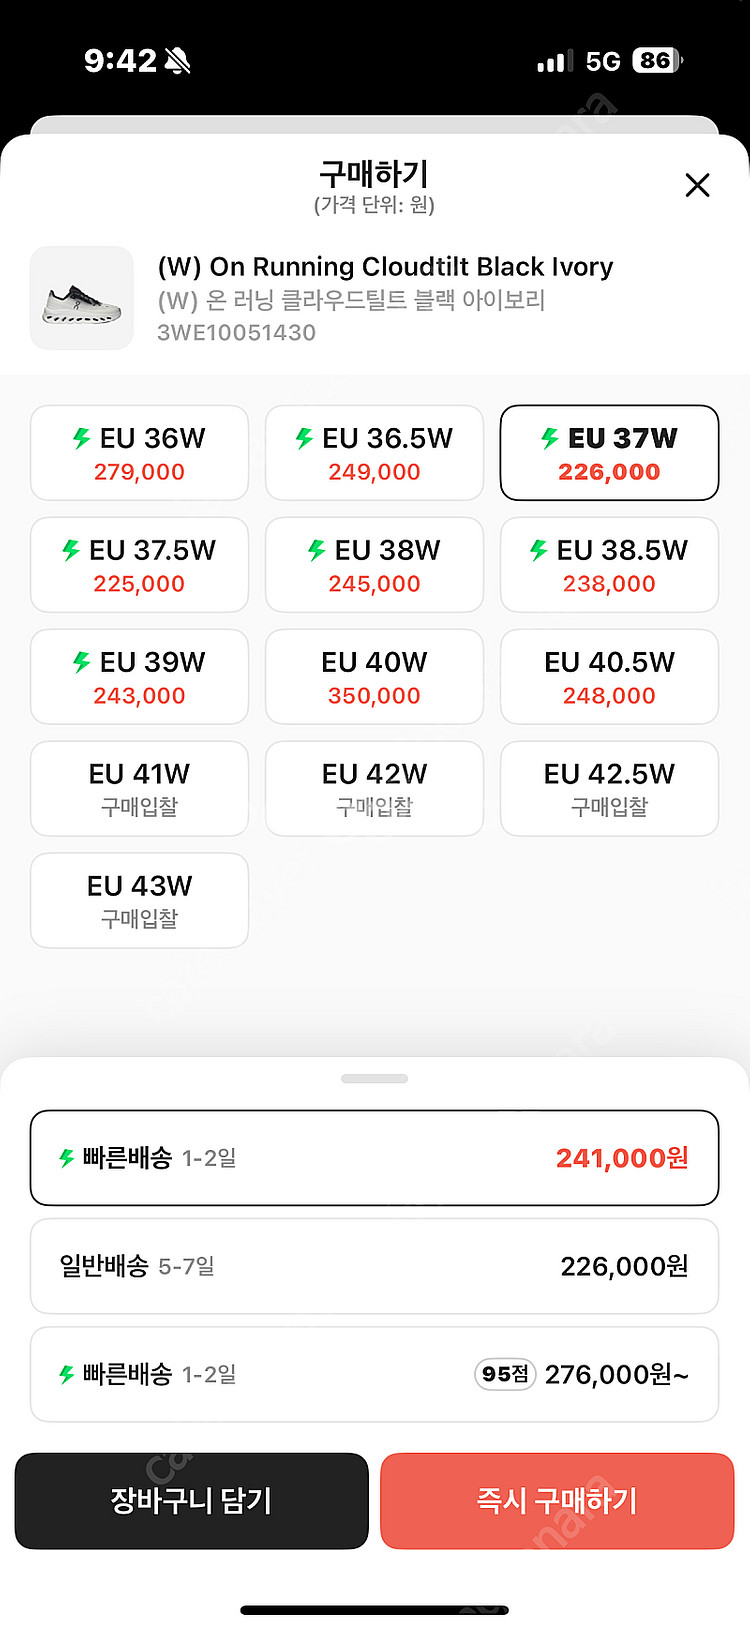Select EU 38W size option

coord(374,565)
